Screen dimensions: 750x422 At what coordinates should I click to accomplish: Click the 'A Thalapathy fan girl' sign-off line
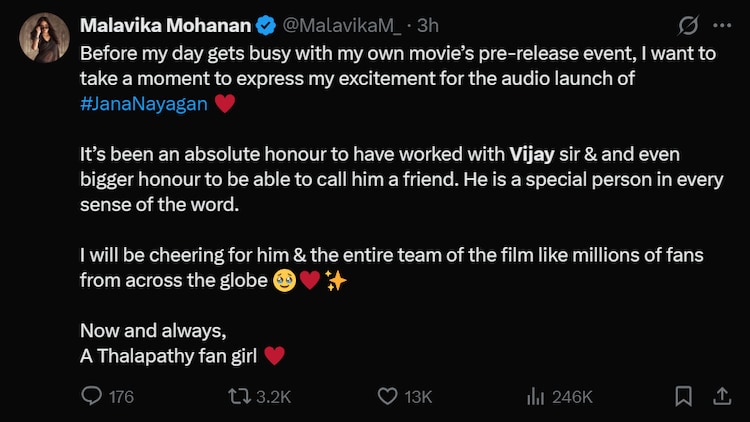tap(172, 354)
